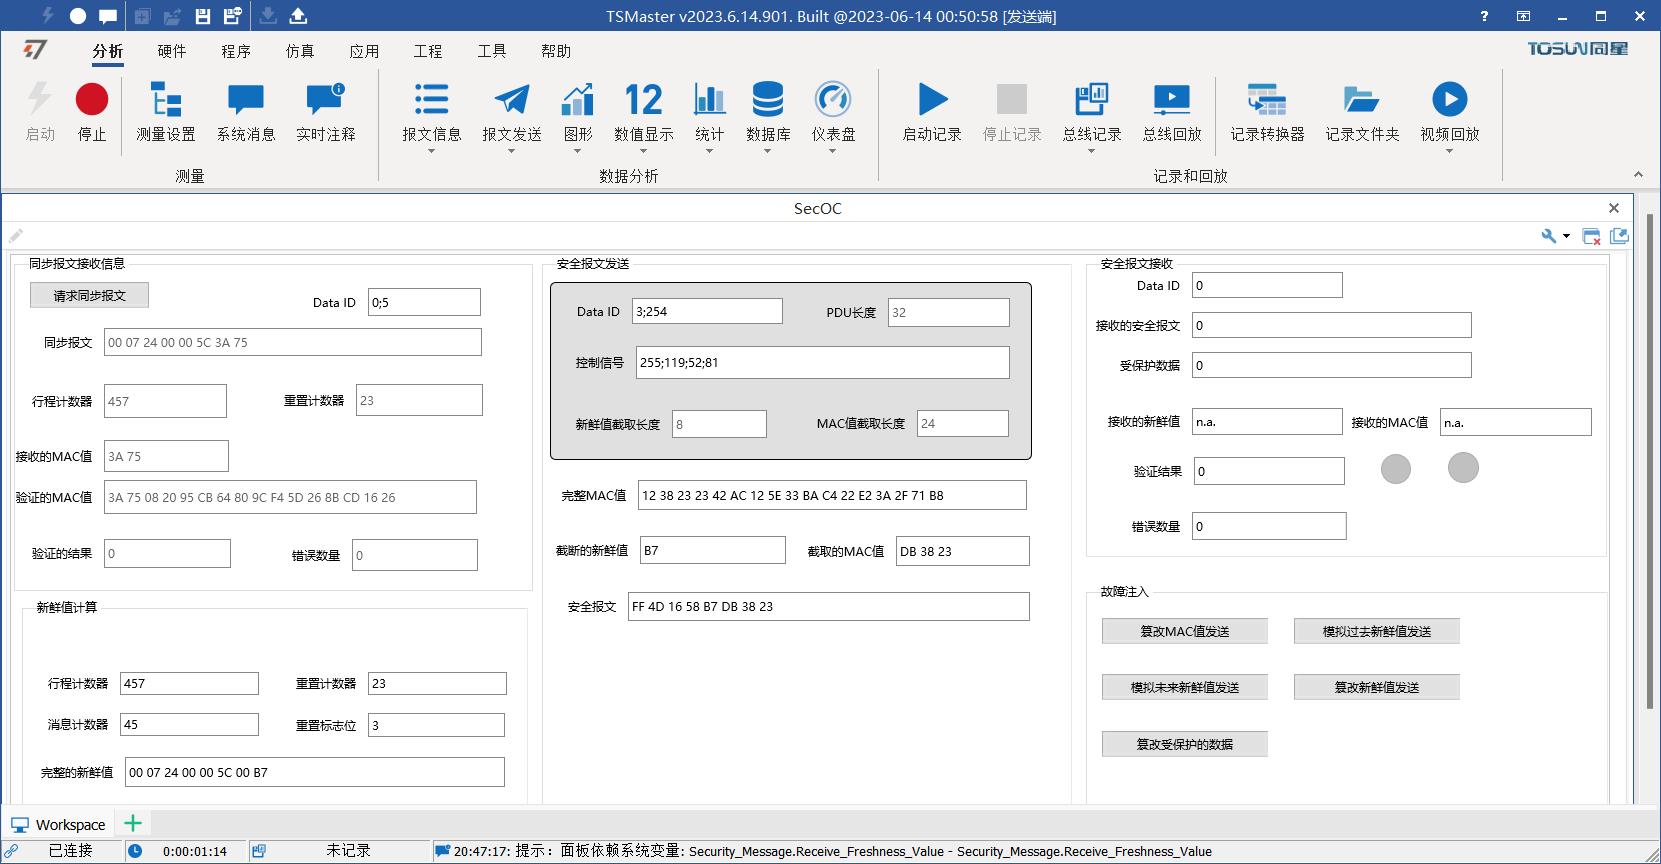Open the 总线回放 bus replay icon
Image resolution: width=1661 pixels, height=864 pixels.
coord(1171,100)
